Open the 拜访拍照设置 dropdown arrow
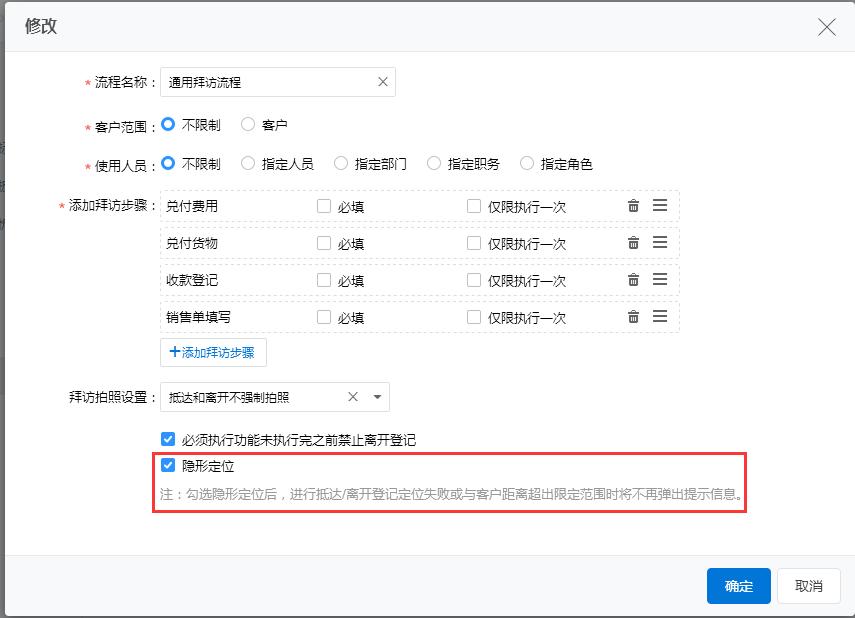Image resolution: width=855 pixels, height=618 pixels. (377, 397)
